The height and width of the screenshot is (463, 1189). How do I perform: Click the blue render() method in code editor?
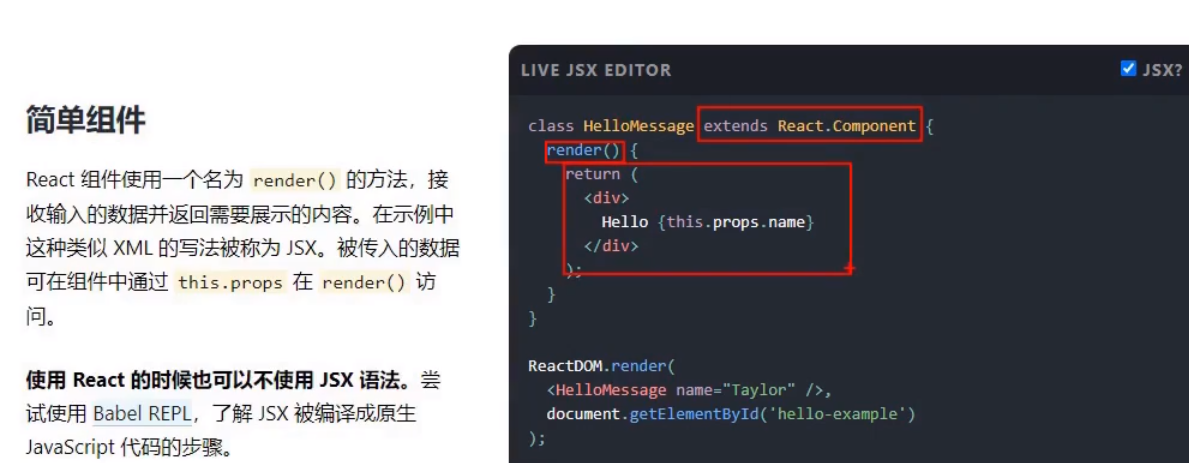point(584,150)
